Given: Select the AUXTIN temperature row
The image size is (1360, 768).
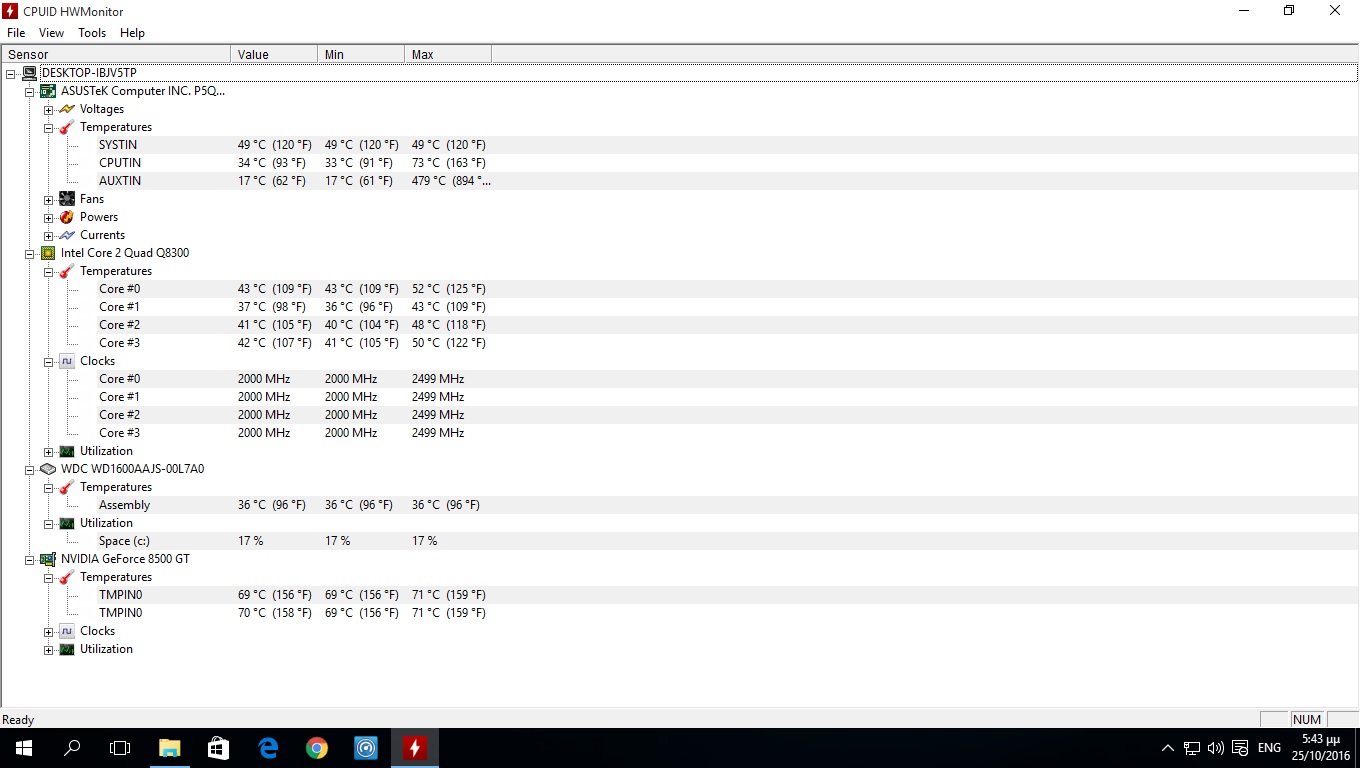Looking at the screenshot, I should click(x=120, y=181).
